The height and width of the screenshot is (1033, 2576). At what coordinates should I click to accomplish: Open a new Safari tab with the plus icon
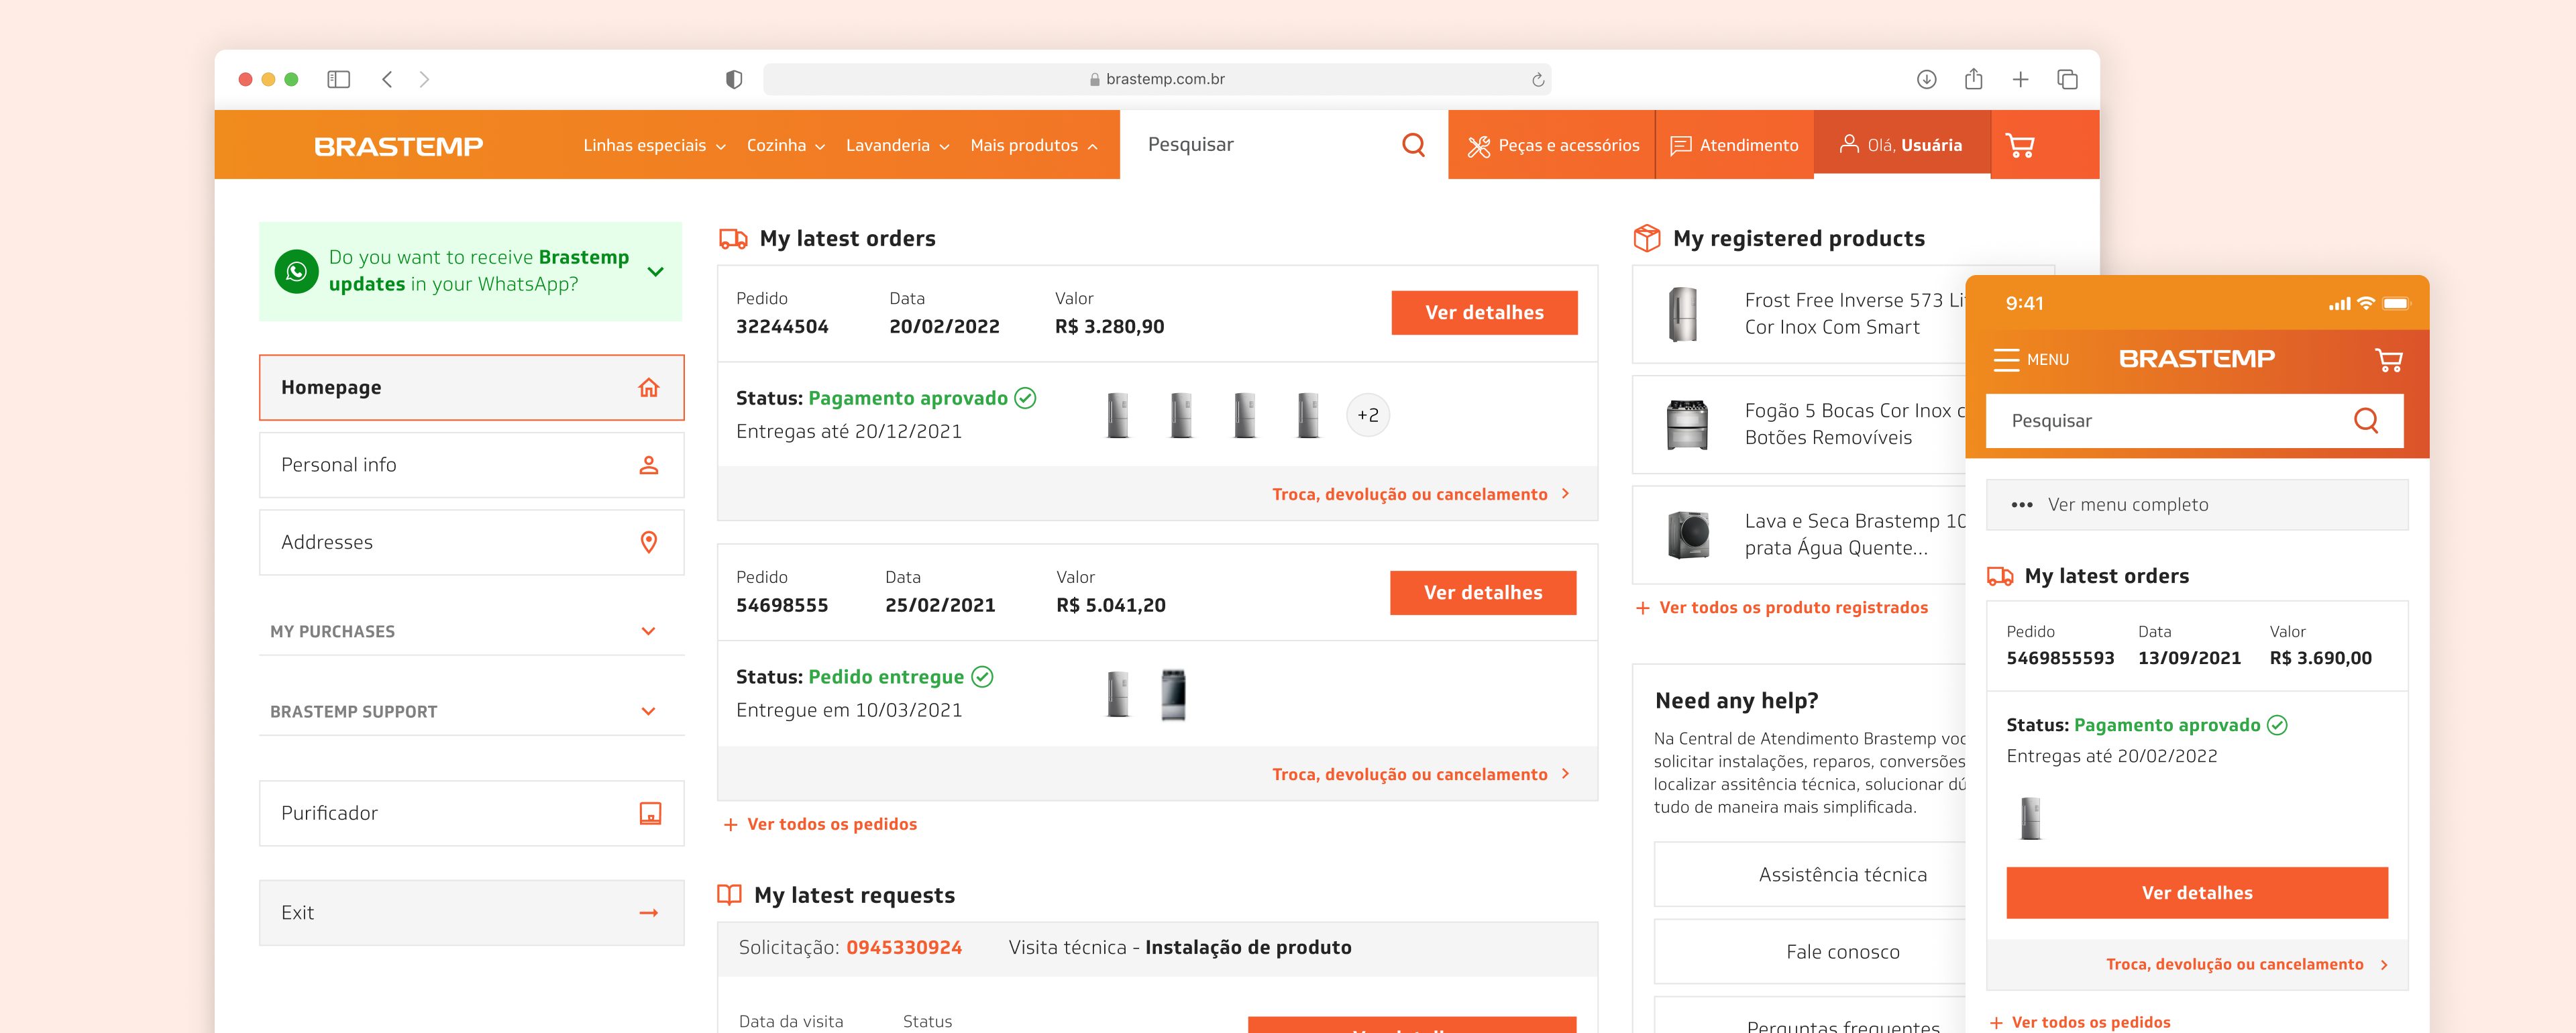(2020, 79)
